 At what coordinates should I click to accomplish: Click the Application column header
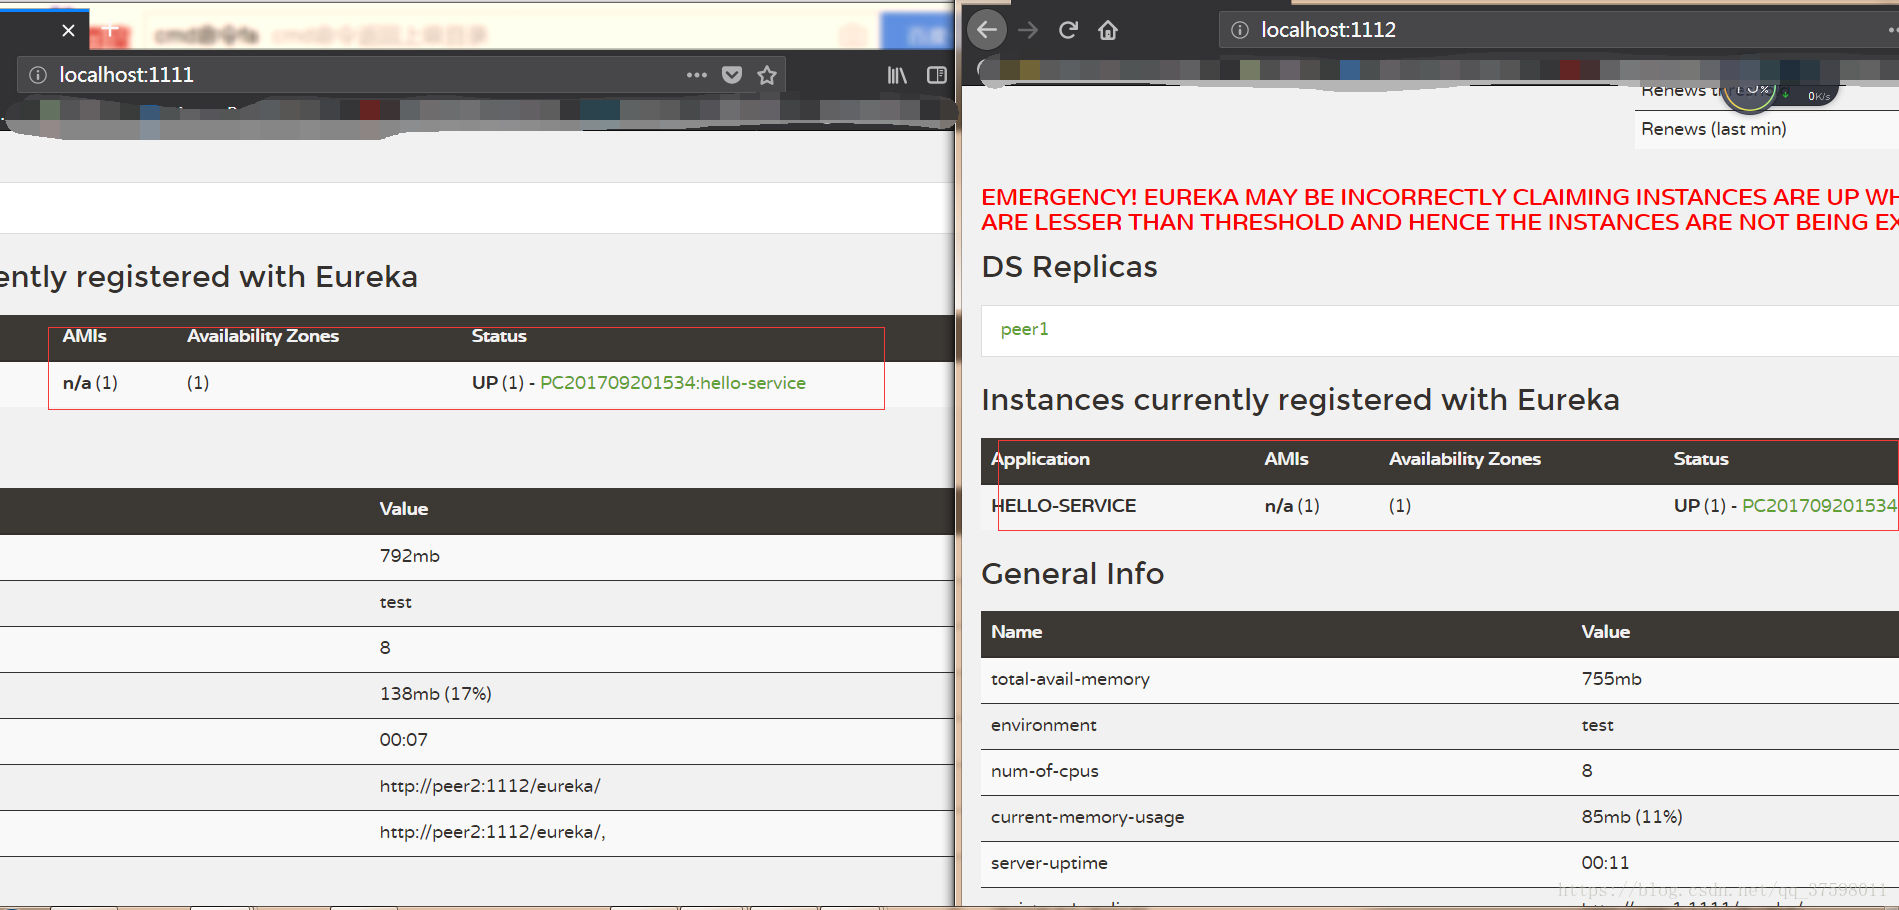1041,459
